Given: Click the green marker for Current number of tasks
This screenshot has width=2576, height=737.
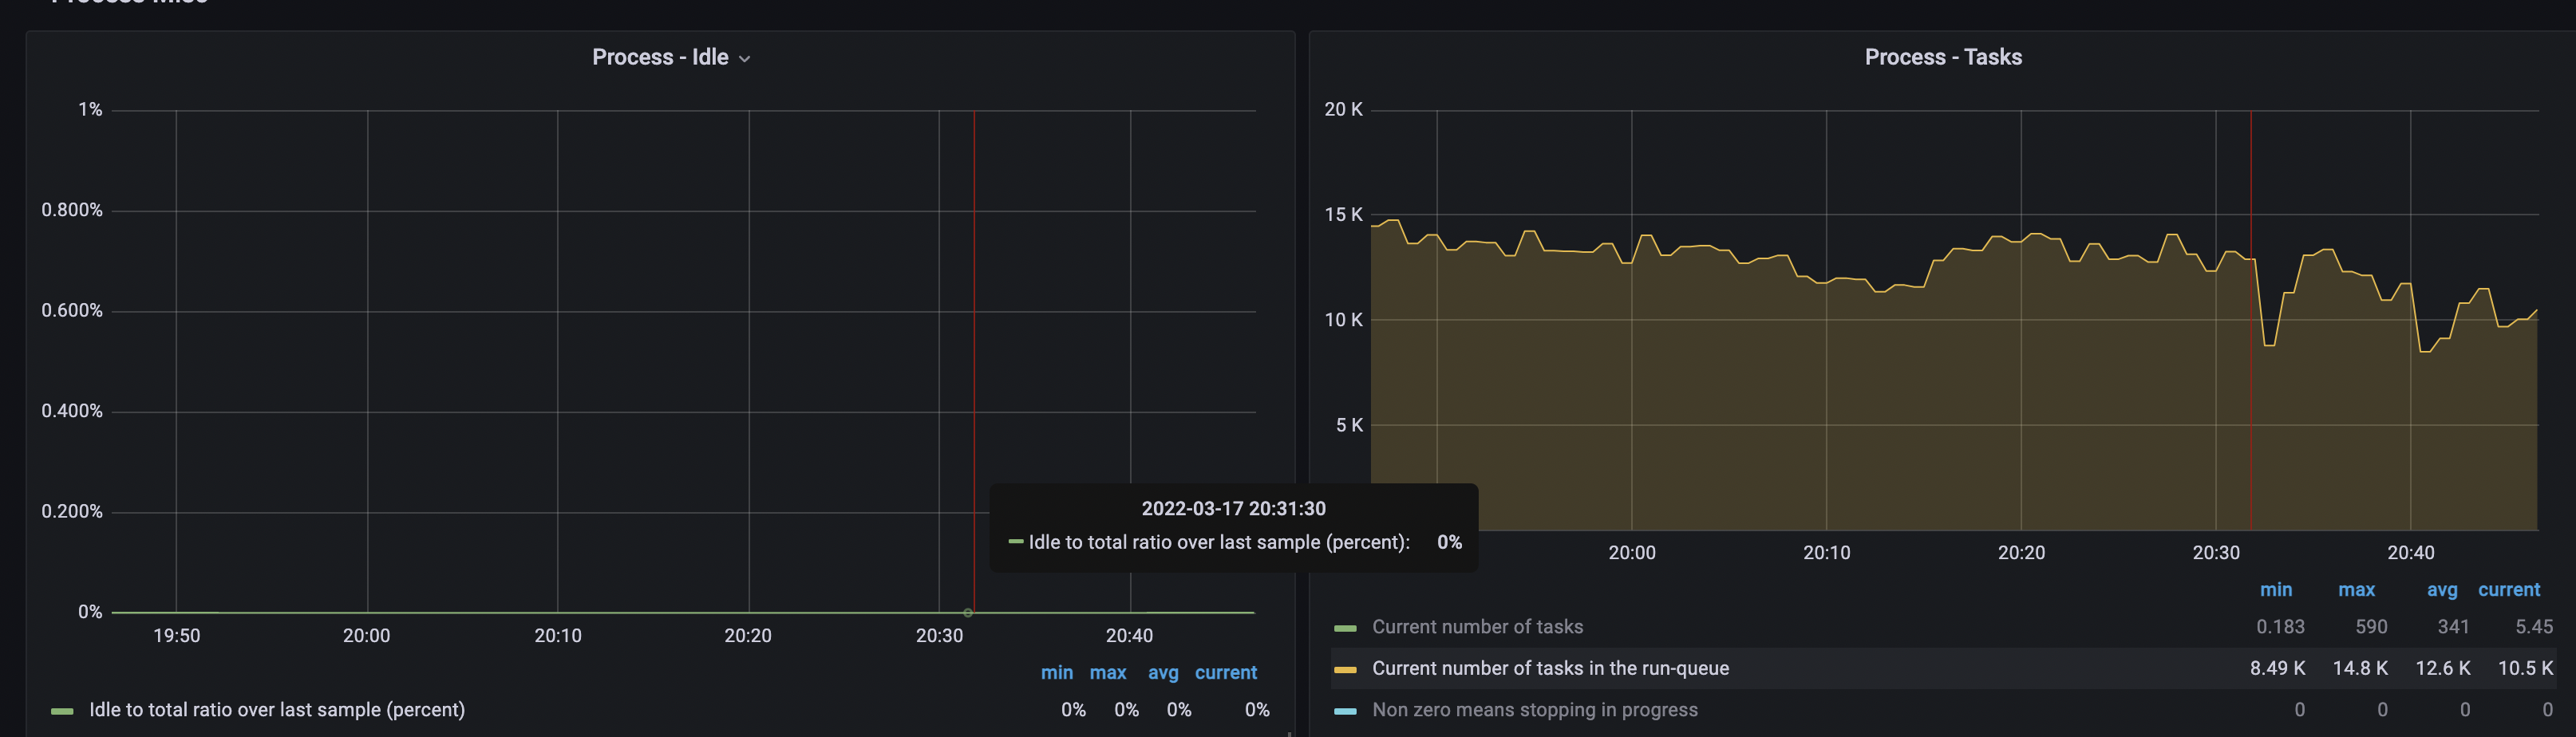Looking at the screenshot, I should [x=1345, y=627].
